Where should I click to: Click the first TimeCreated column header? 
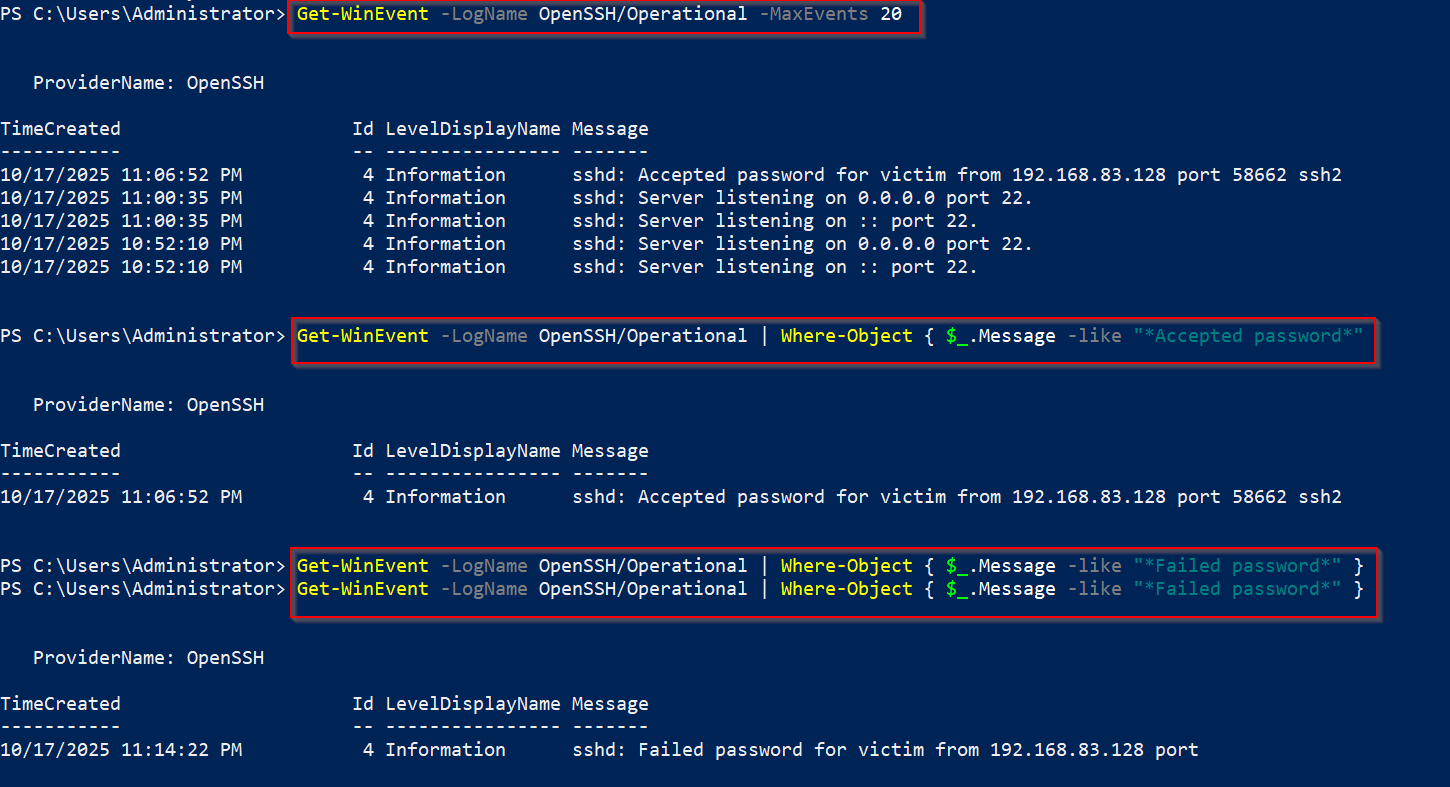60,129
